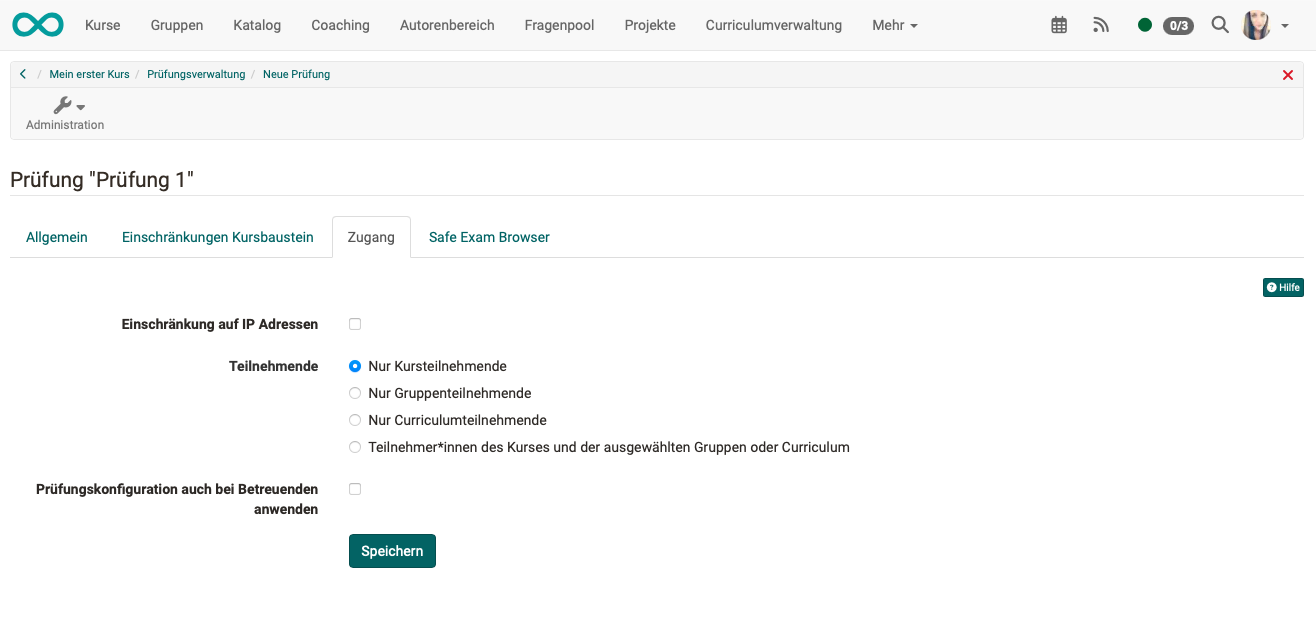Switch to the Safe Exam Browser tab
This screenshot has height=627, width=1316.
(x=488, y=236)
